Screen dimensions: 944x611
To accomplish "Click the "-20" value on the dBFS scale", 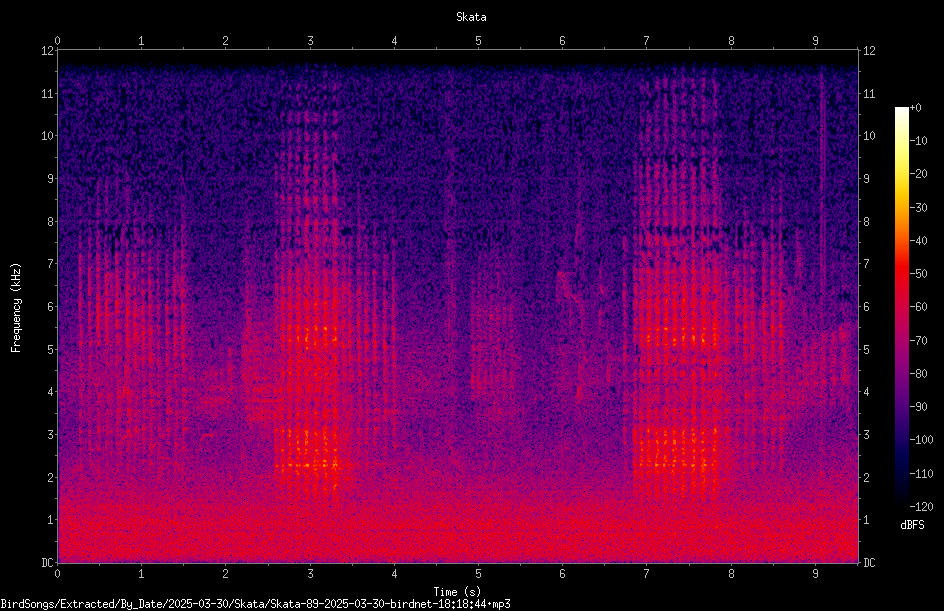I will 918,174.
